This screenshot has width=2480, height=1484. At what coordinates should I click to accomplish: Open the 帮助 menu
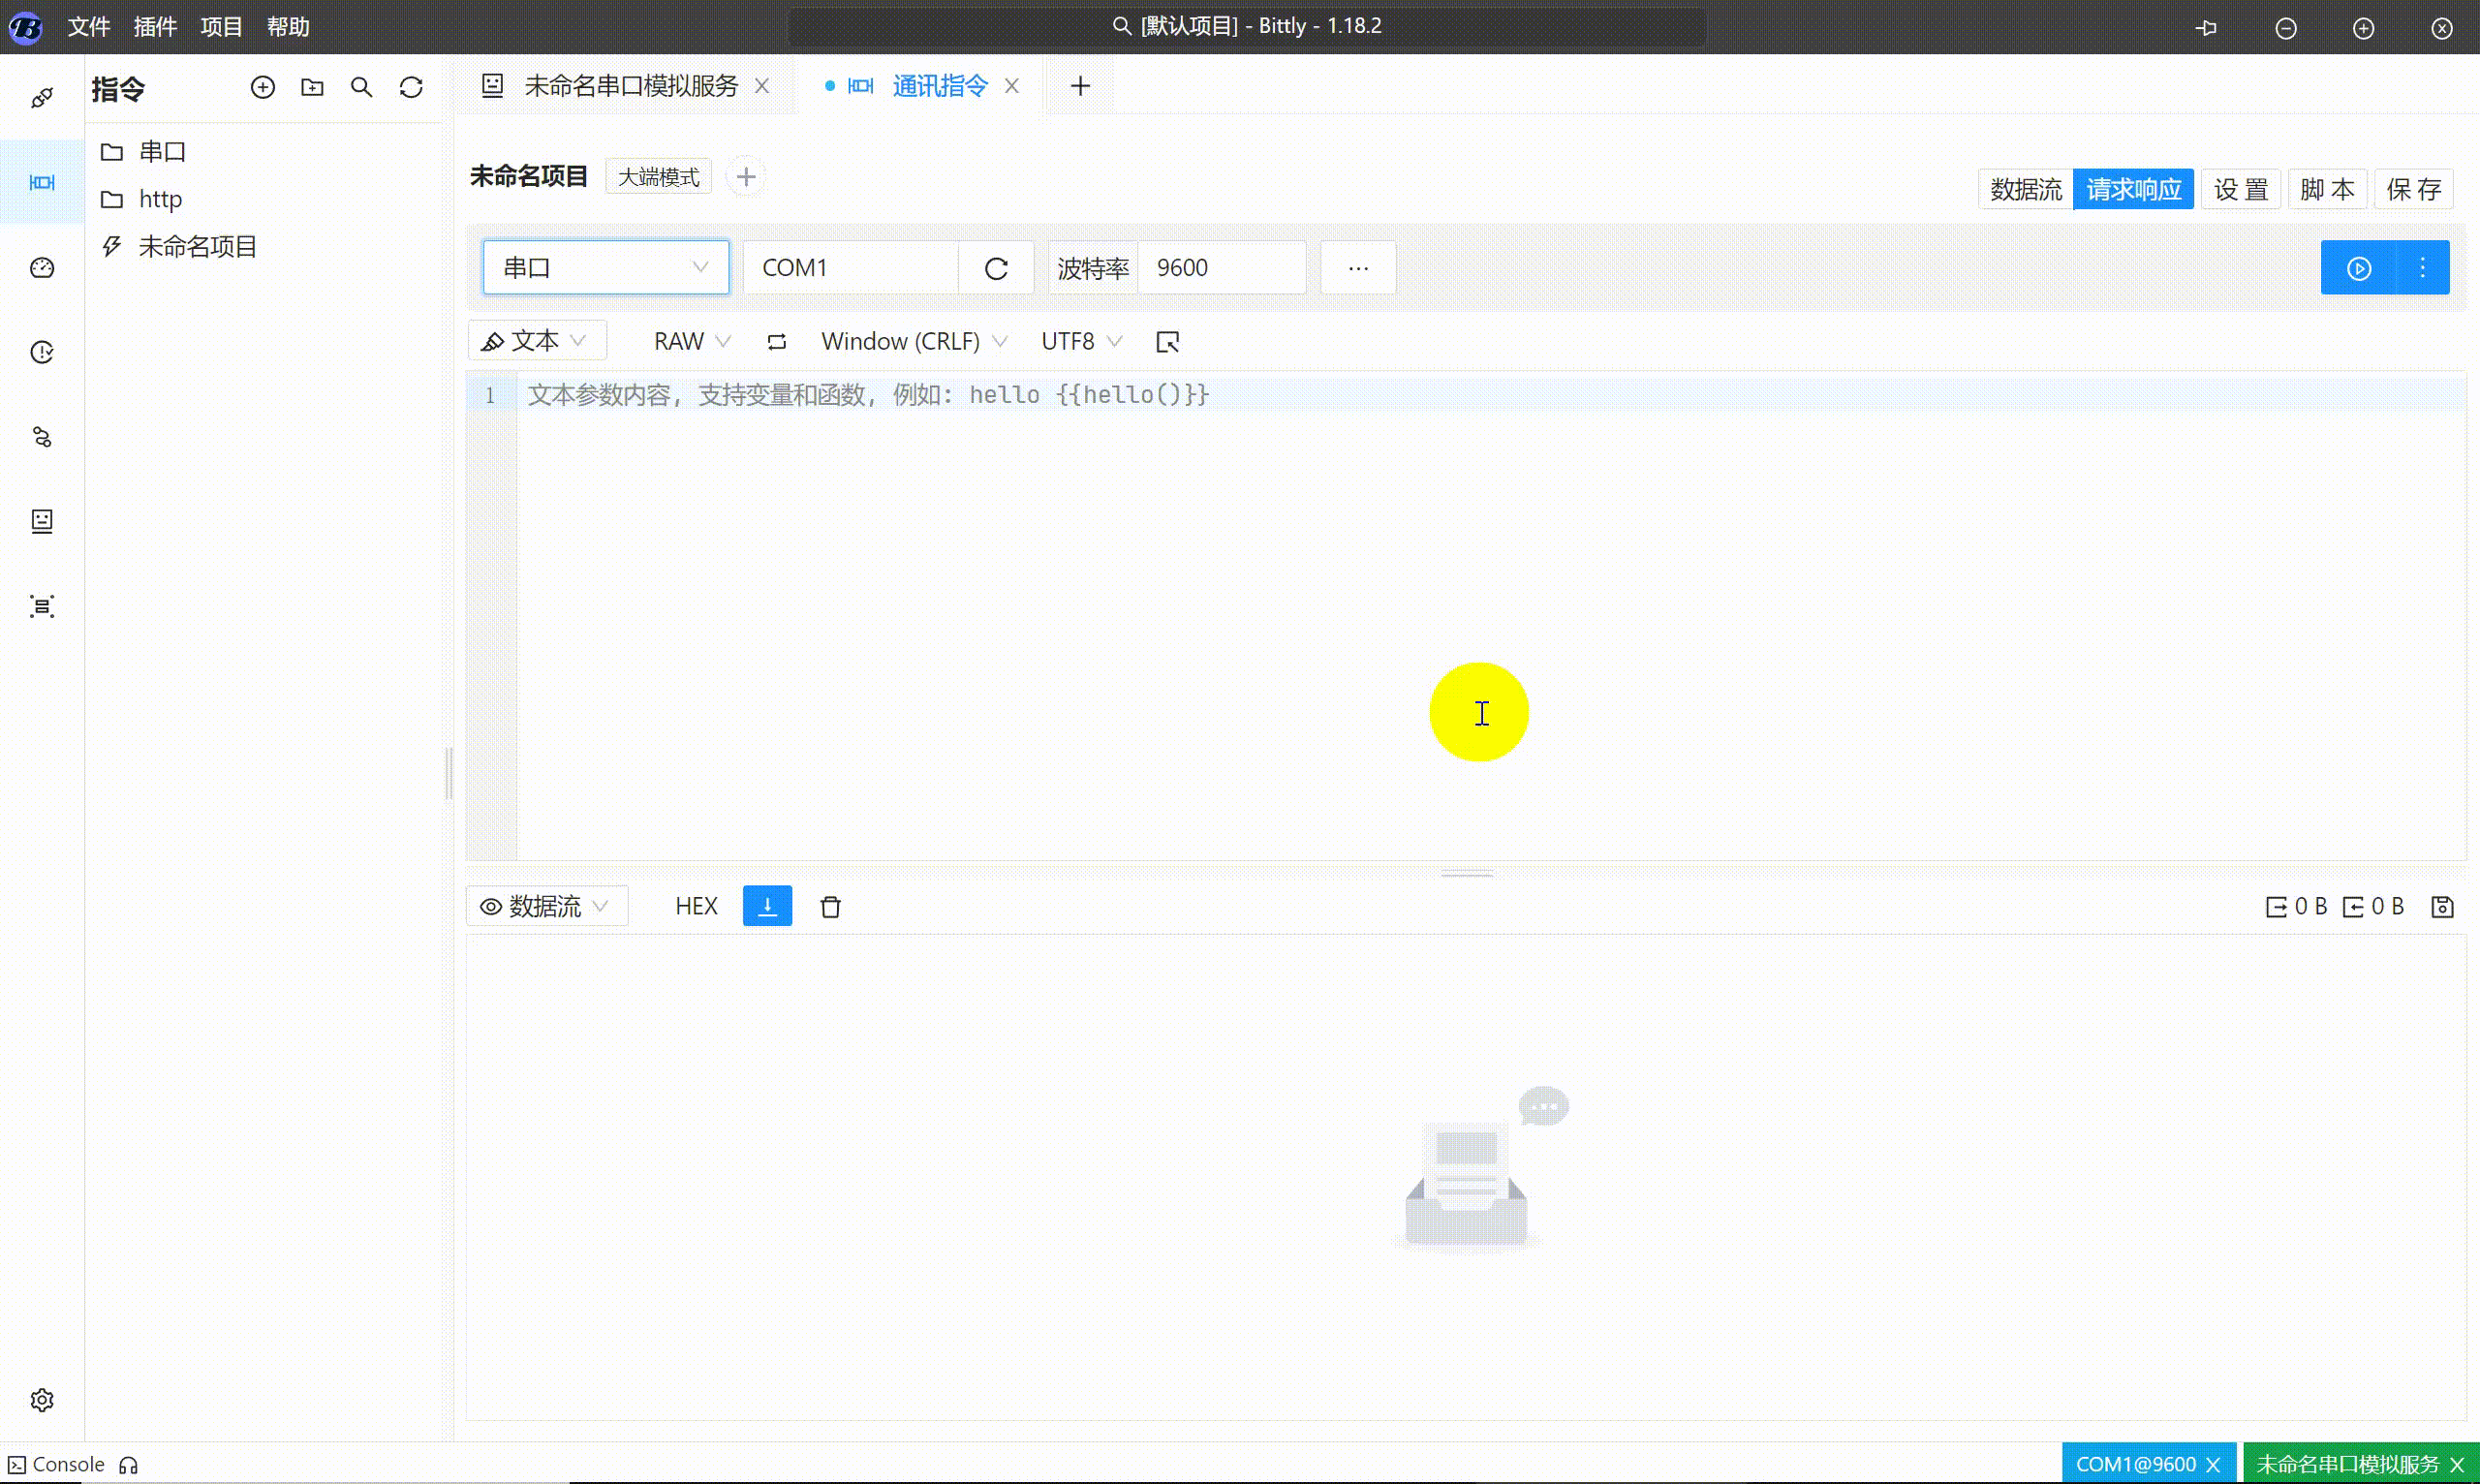pos(288,26)
